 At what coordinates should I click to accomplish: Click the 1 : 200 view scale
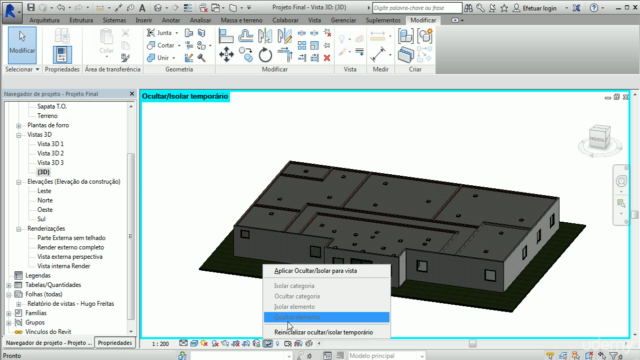(160, 344)
